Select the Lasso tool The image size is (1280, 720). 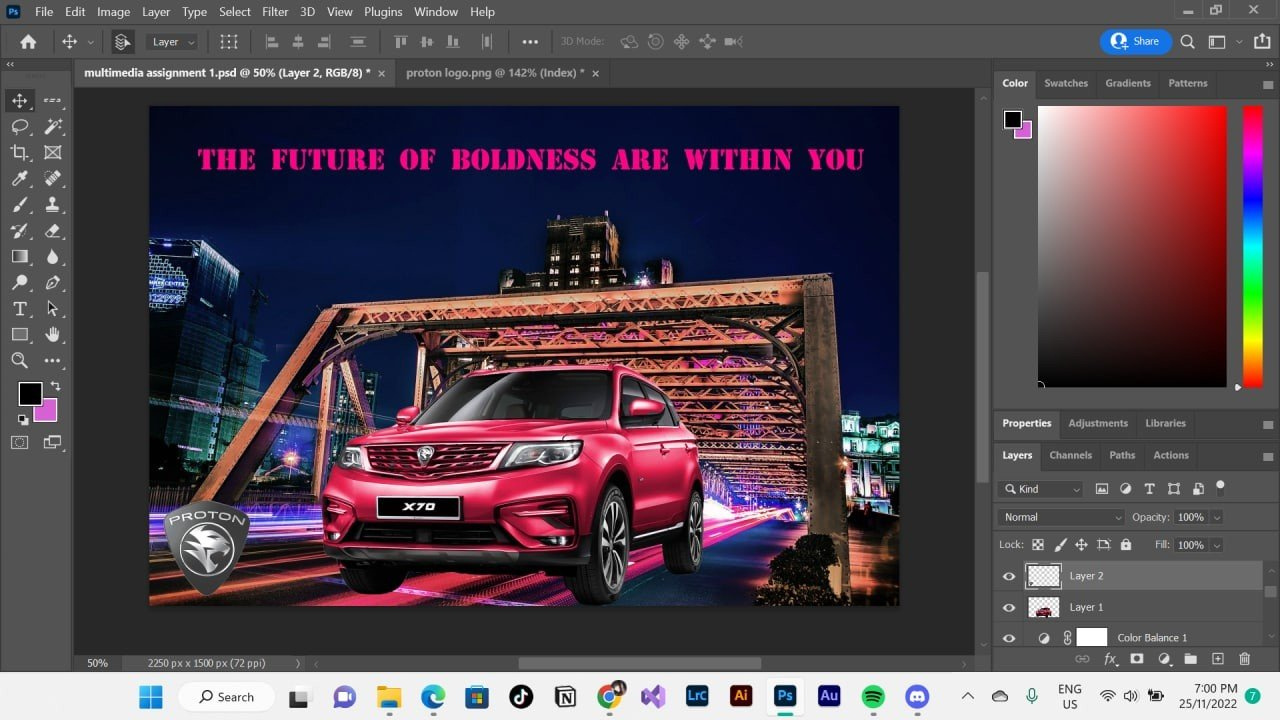click(19, 127)
